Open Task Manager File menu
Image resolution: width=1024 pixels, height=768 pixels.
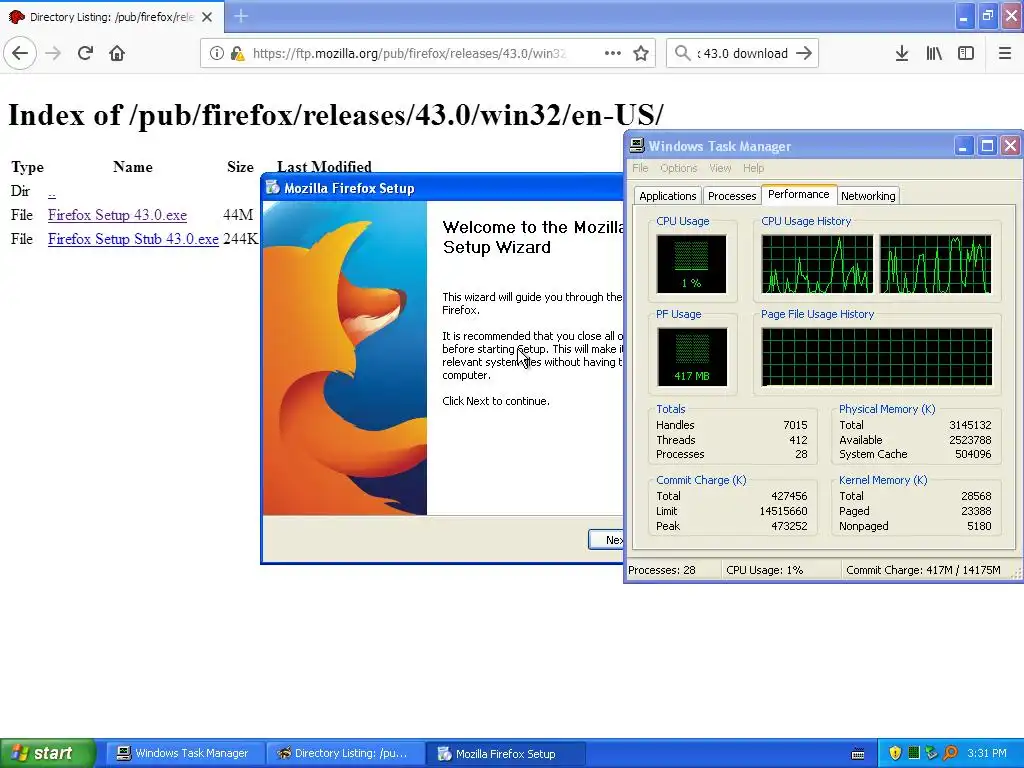640,168
